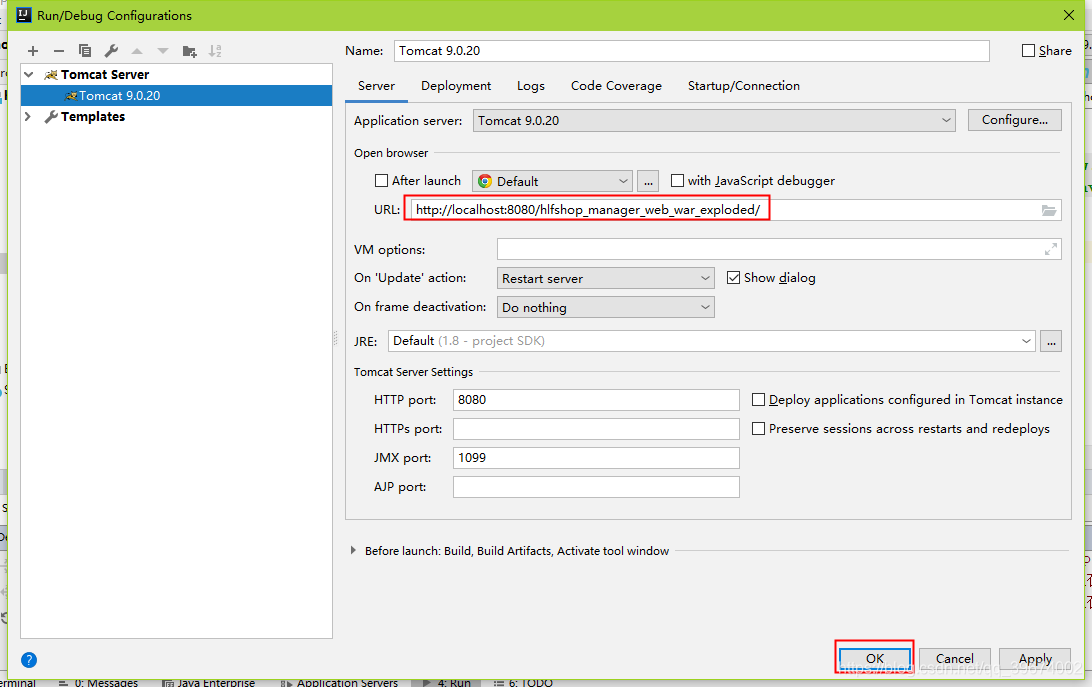Open the Default browser dropdown
The image size is (1092, 687).
point(552,181)
